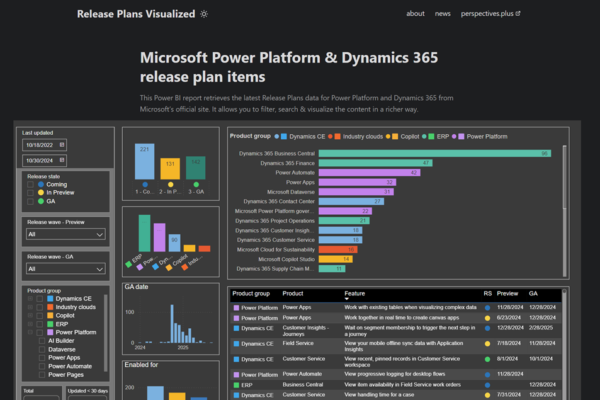The height and width of the screenshot is (400, 600).
Task: Click 'View handling time for a case'
Action: tap(379, 395)
